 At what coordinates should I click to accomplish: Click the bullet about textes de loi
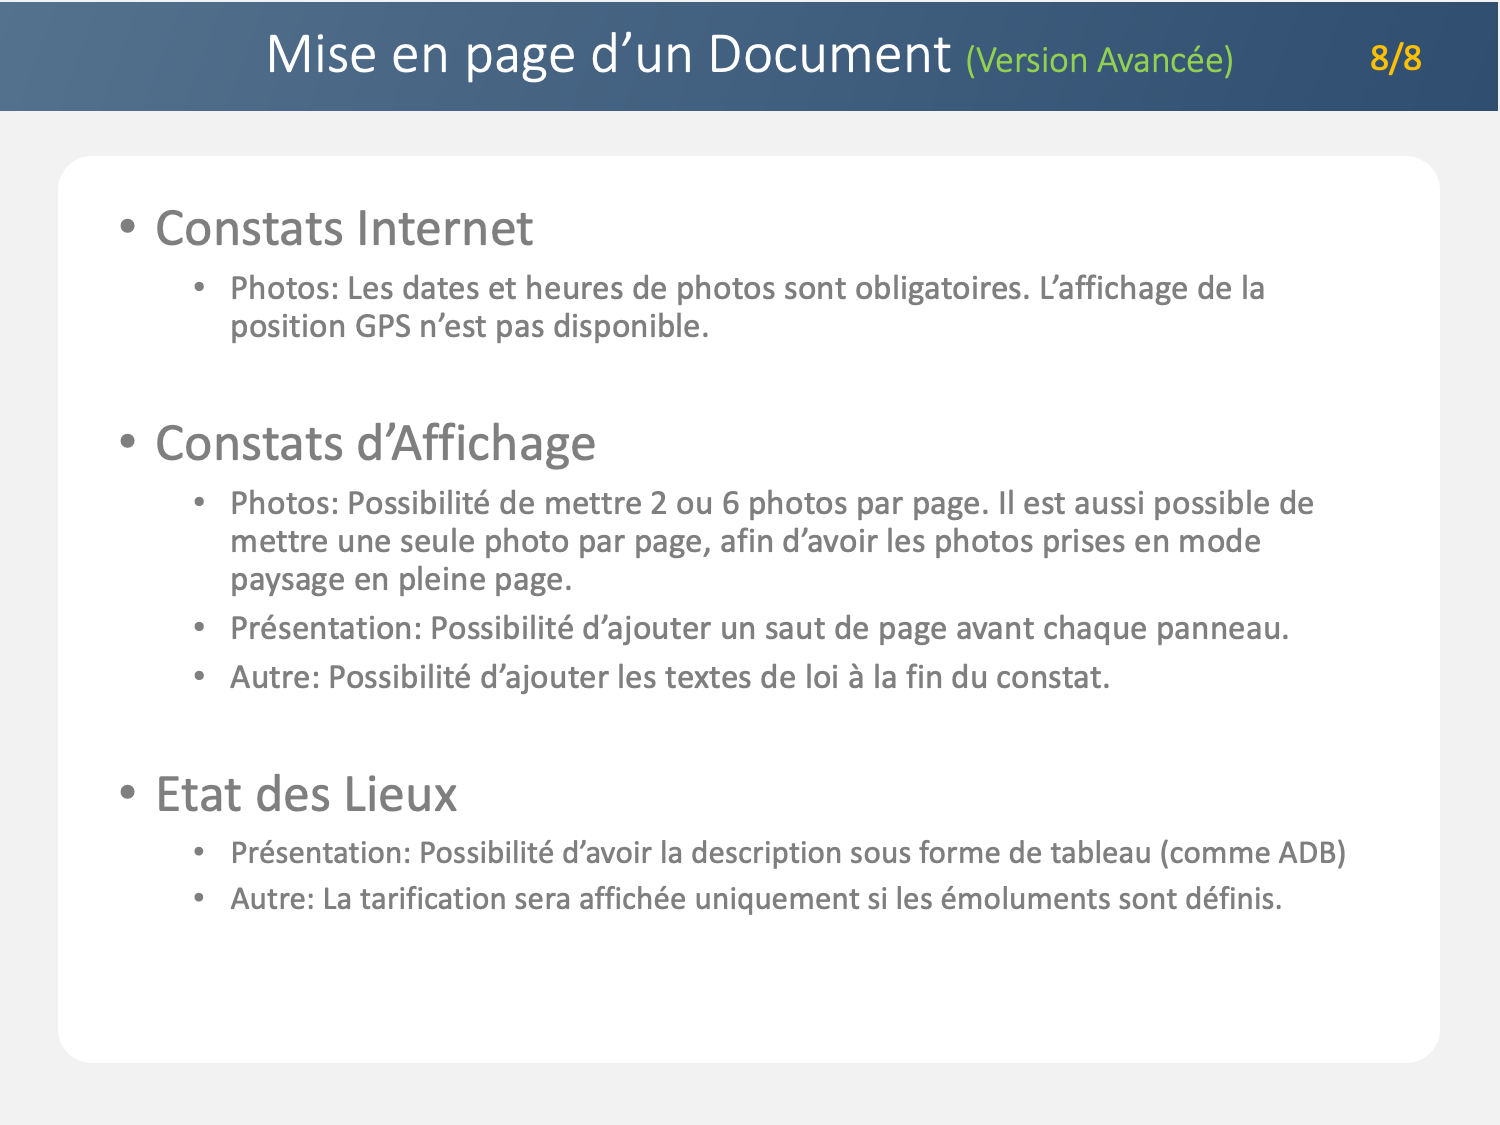(669, 677)
